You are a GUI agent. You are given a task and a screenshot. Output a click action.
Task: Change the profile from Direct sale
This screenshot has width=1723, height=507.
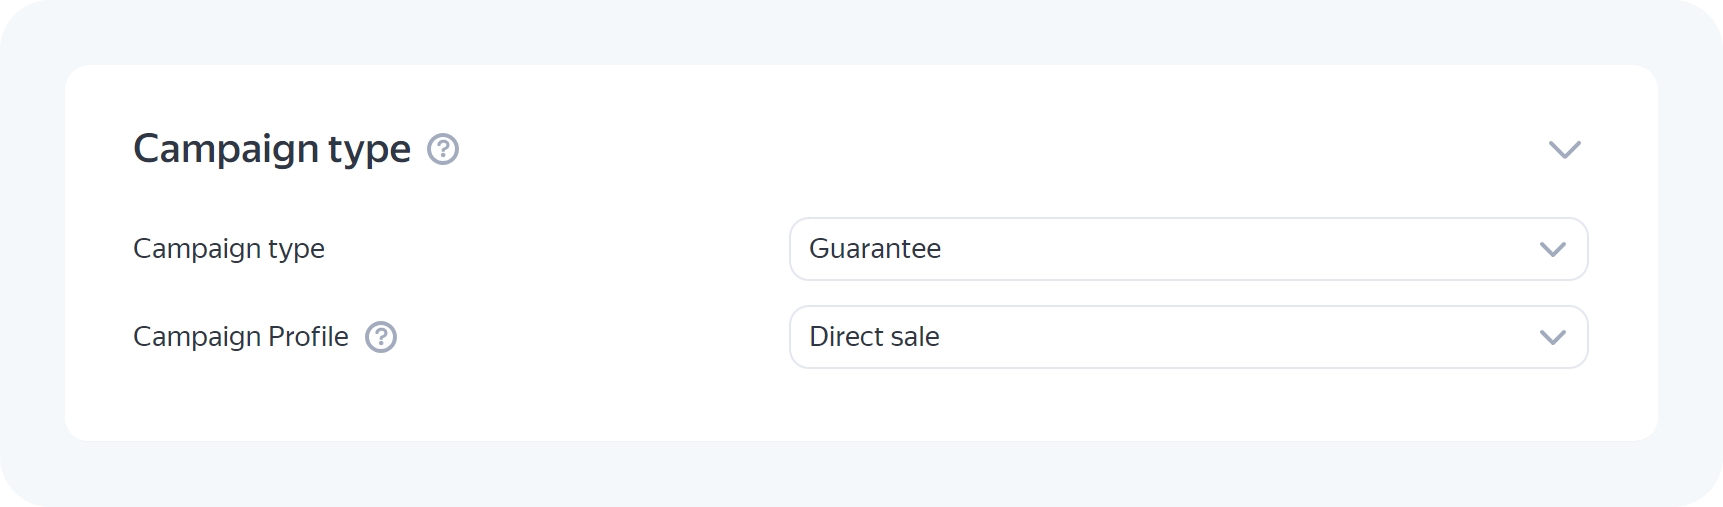point(1188,337)
